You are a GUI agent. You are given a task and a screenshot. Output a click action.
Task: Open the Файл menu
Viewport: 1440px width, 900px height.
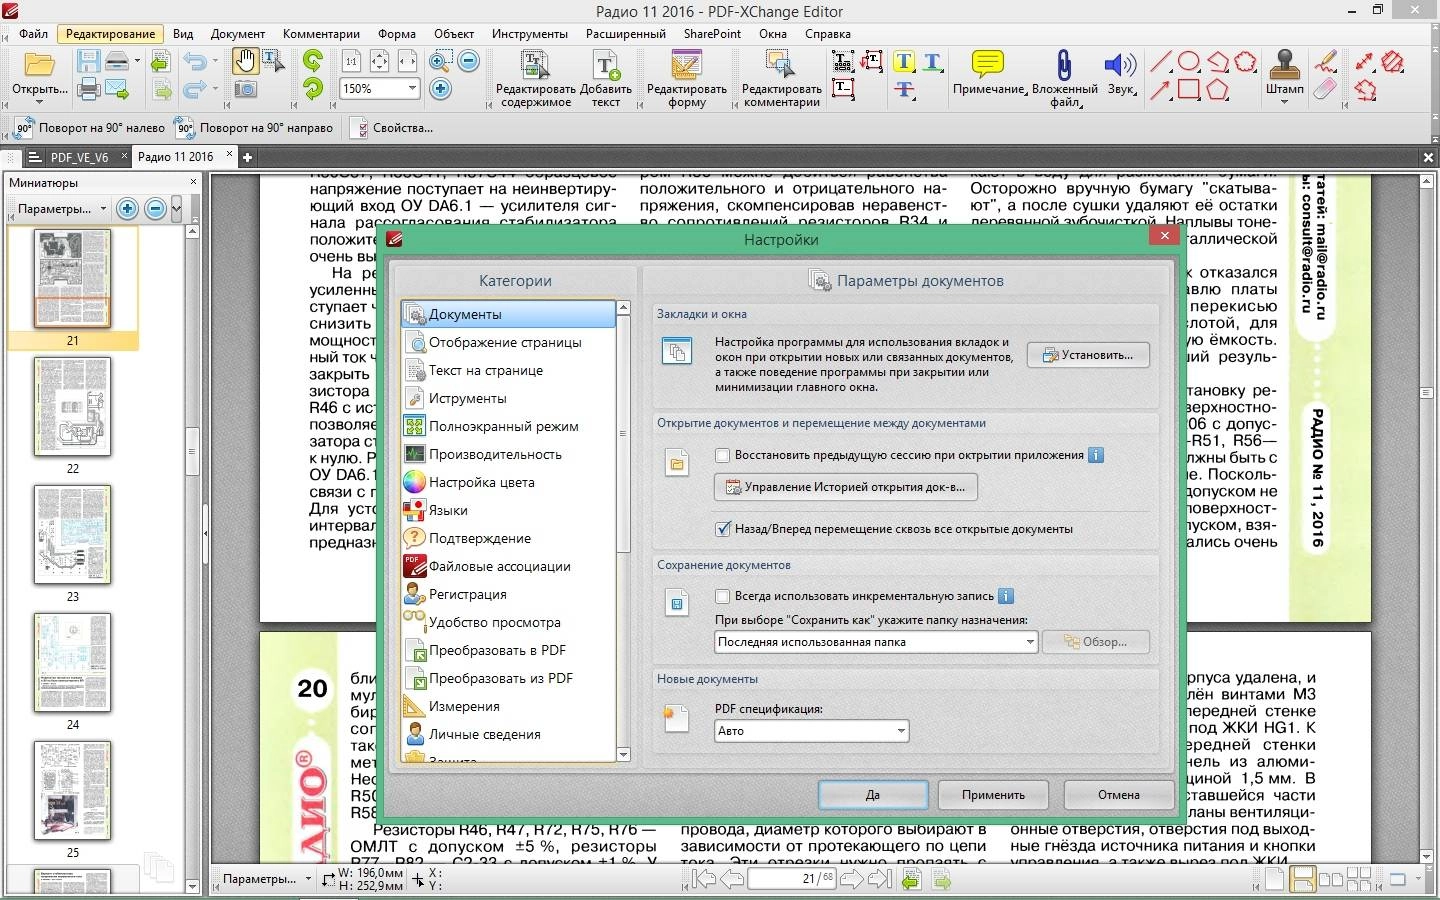coord(33,33)
